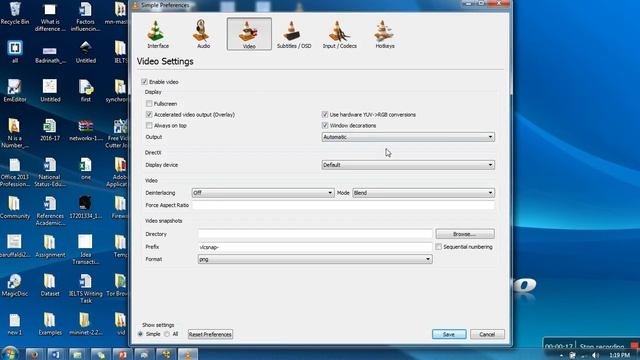The width and height of the screenshot is (640, 360).
Task: Open the National Status-Edu document
Action: point(50,172)
